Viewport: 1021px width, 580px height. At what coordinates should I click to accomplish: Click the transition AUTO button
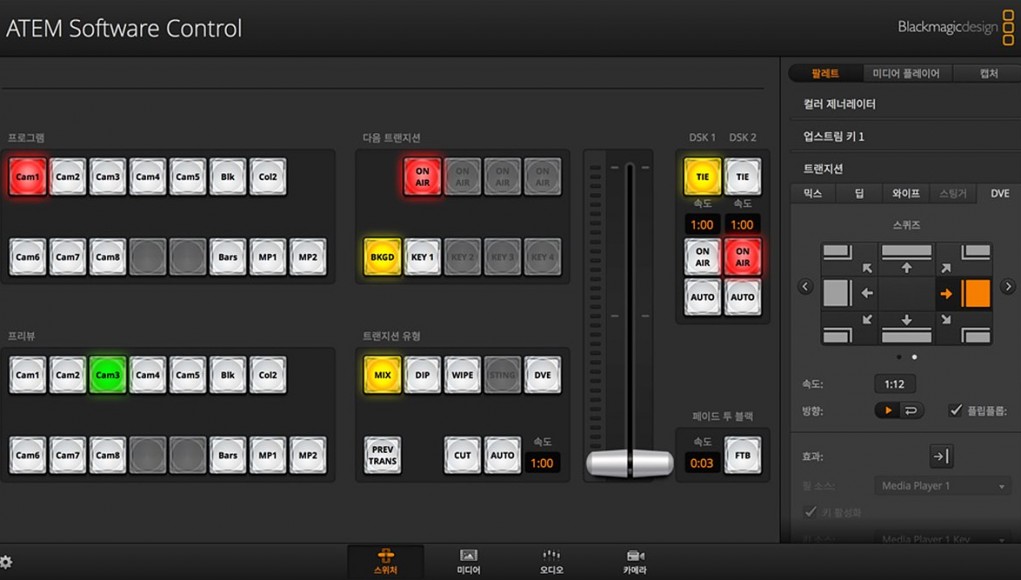[502, 455]
